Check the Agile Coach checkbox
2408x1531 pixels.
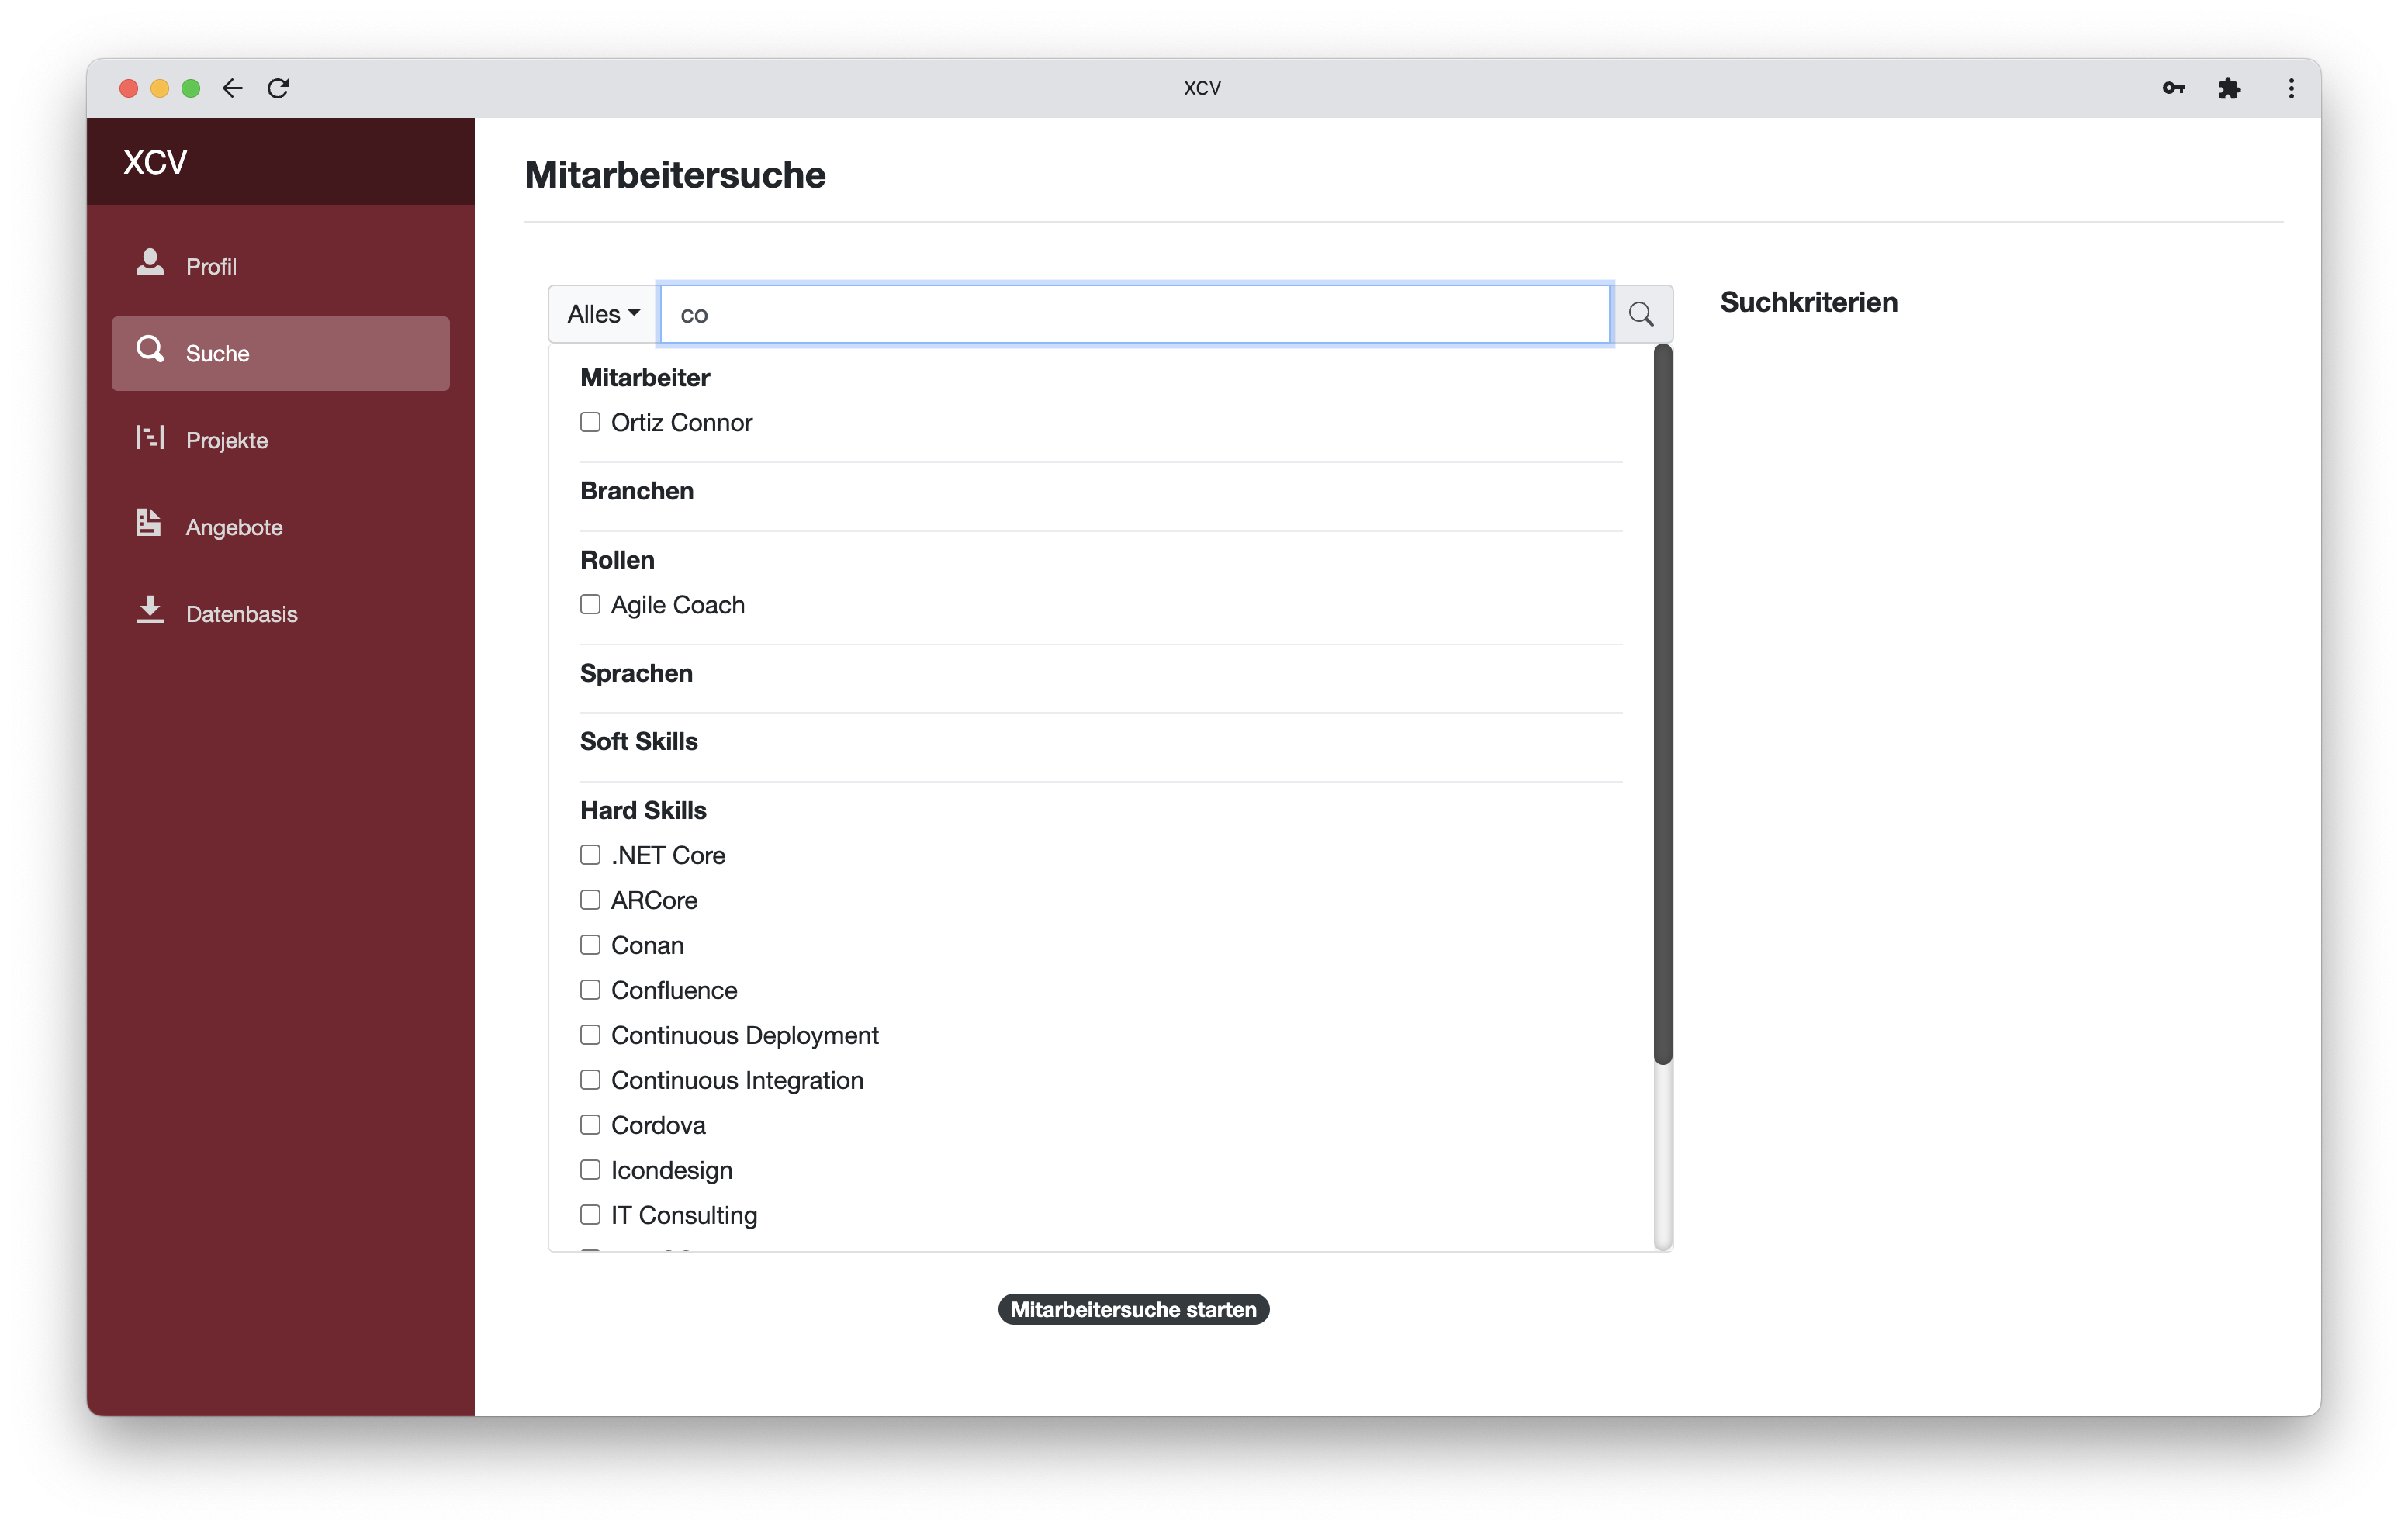coord(590,604)
